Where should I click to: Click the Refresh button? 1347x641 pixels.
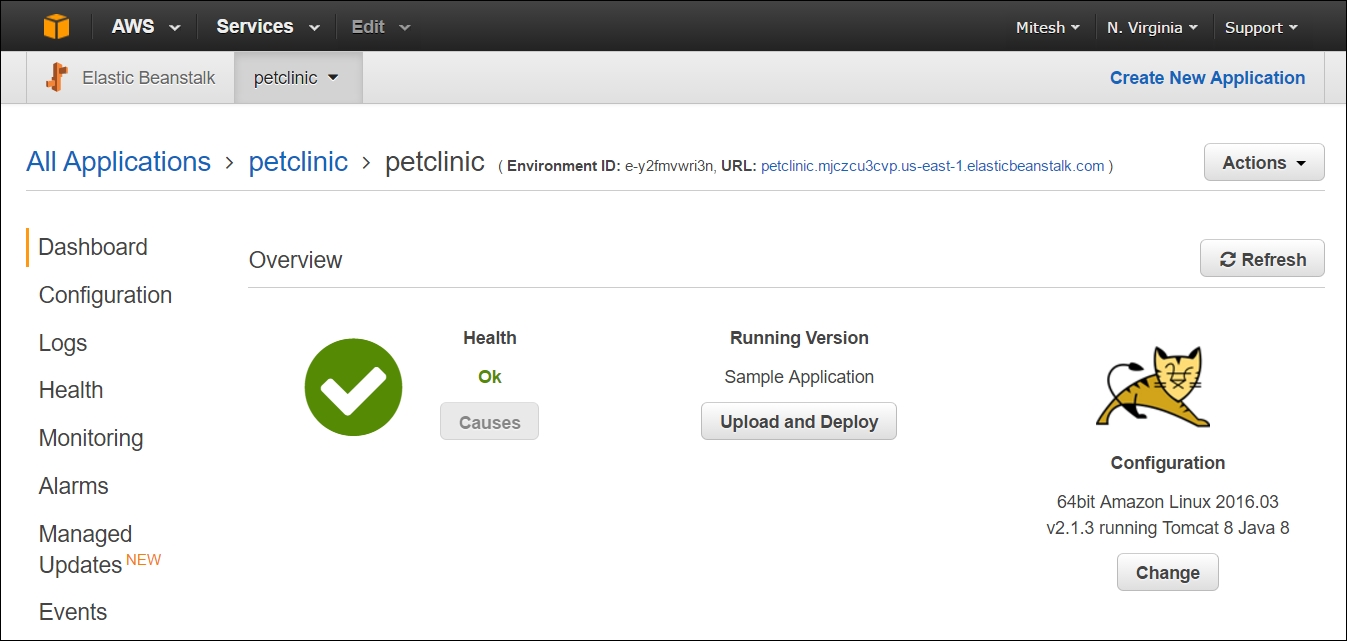click(x=1262, y=259)
